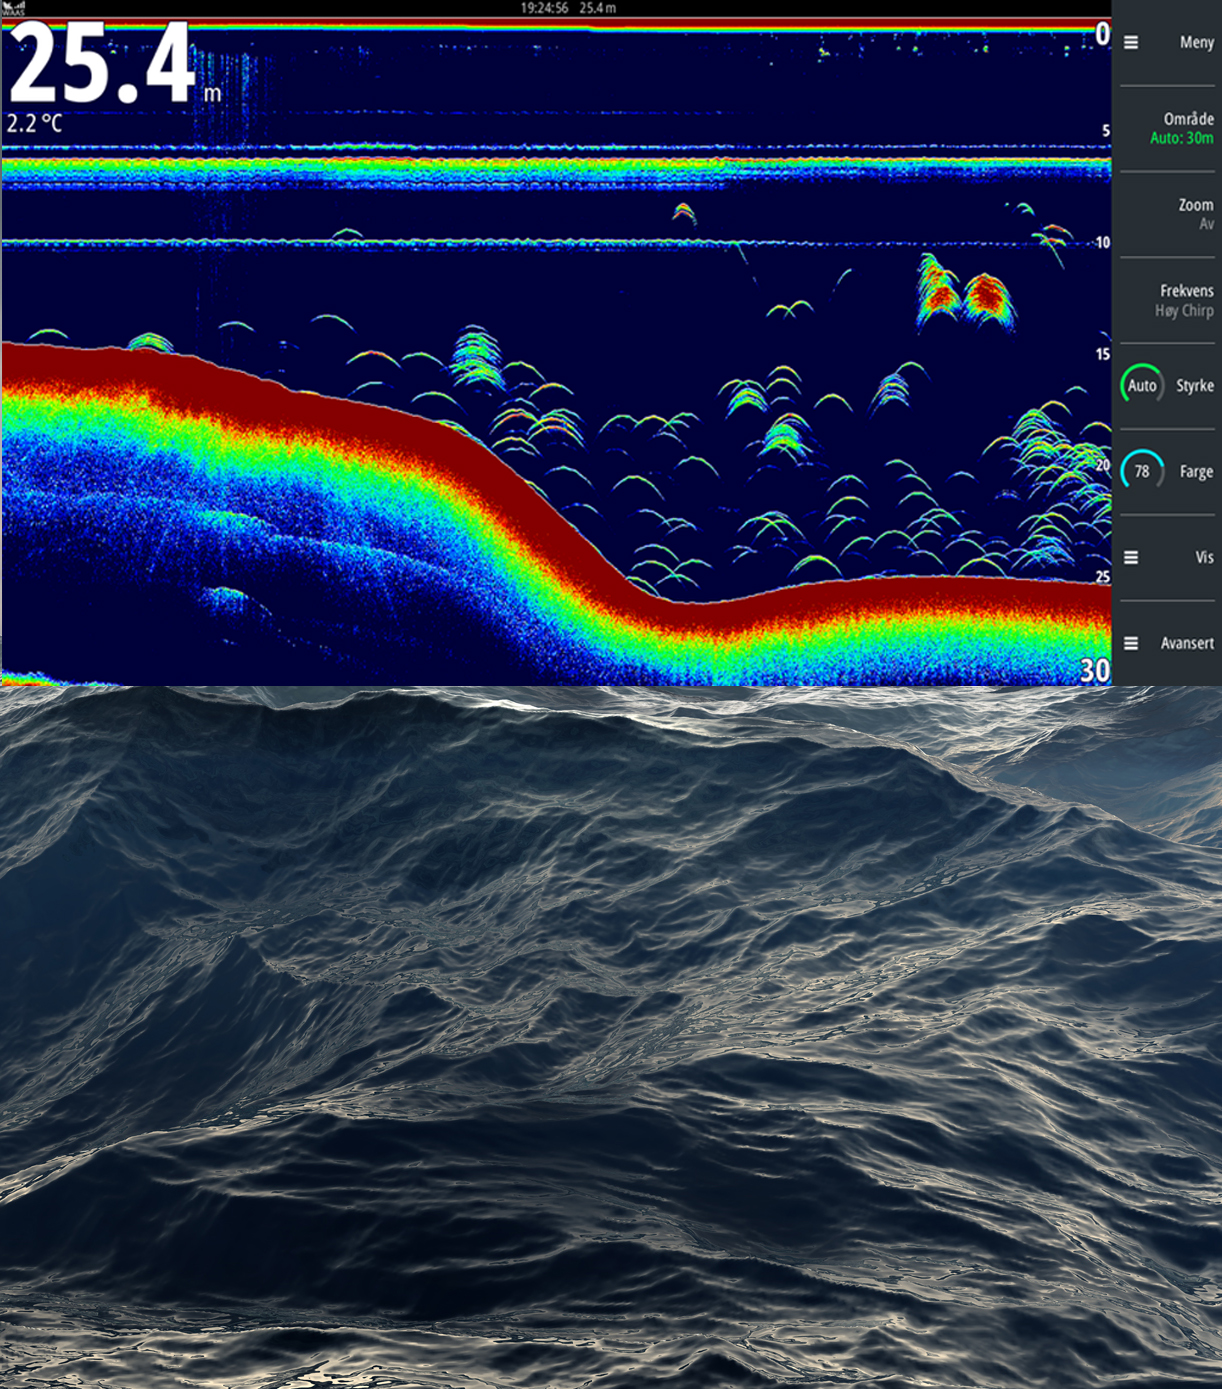Click the Vis hamburger icon

tap(1131, 558)
